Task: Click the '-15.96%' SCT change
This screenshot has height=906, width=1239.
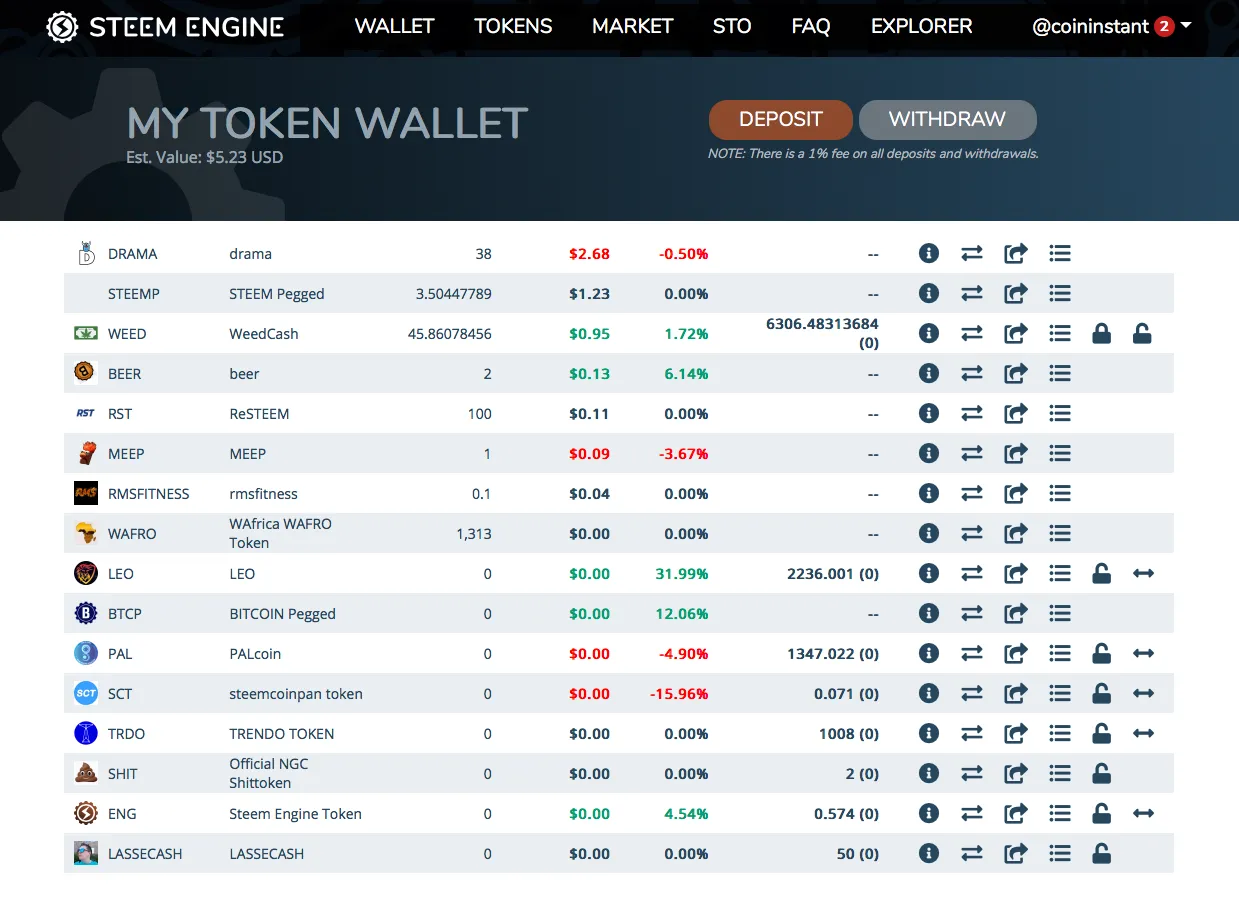Action: pyautogui.click(x=679, y=694)
